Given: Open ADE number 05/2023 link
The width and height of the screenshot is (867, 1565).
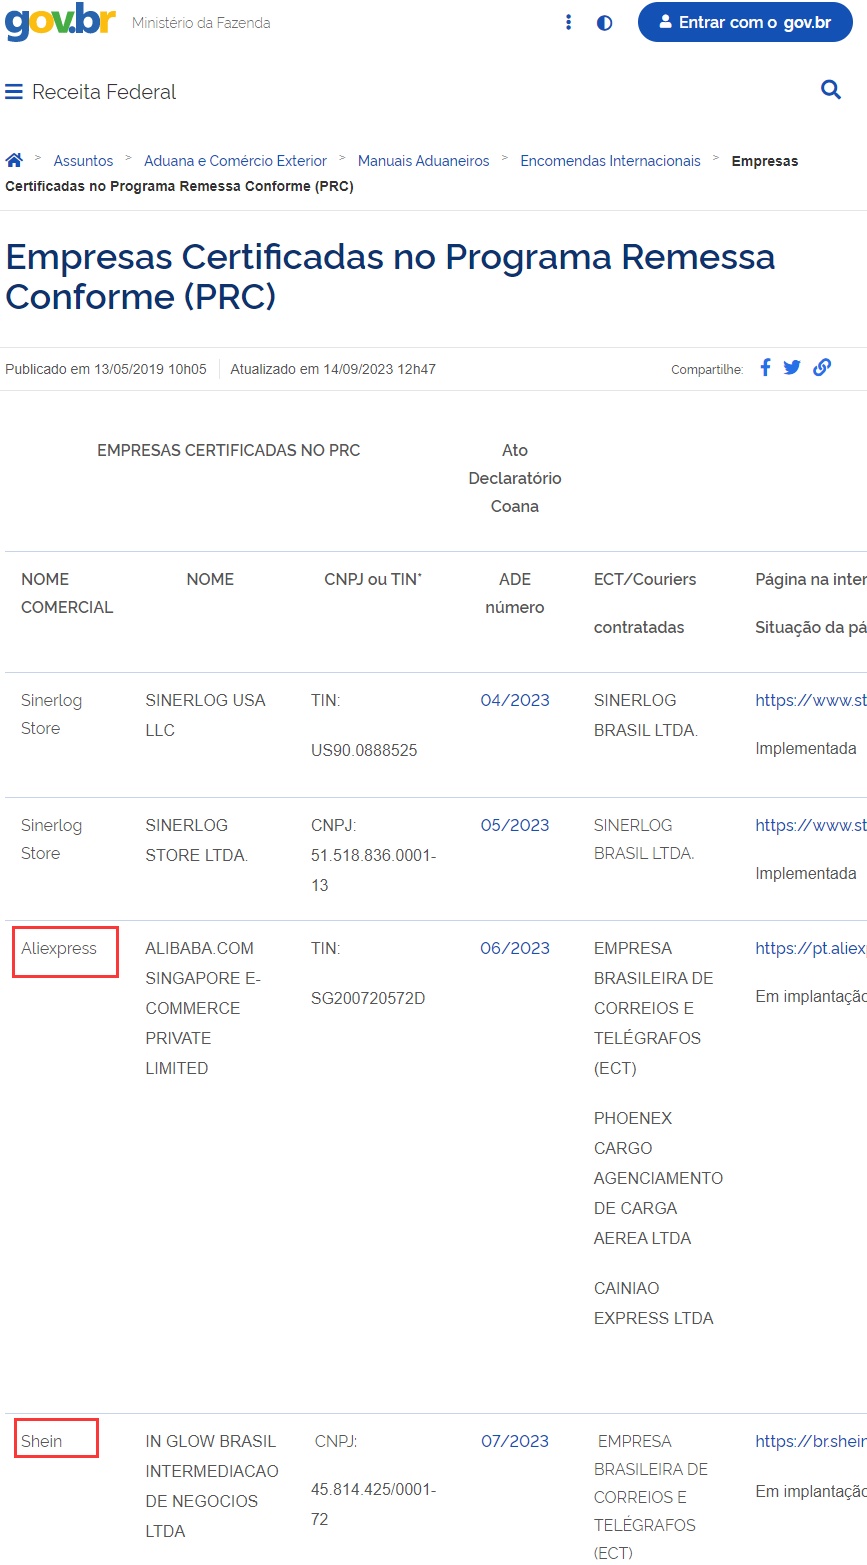Looking at the screenshot, I should tap(515, 825).
